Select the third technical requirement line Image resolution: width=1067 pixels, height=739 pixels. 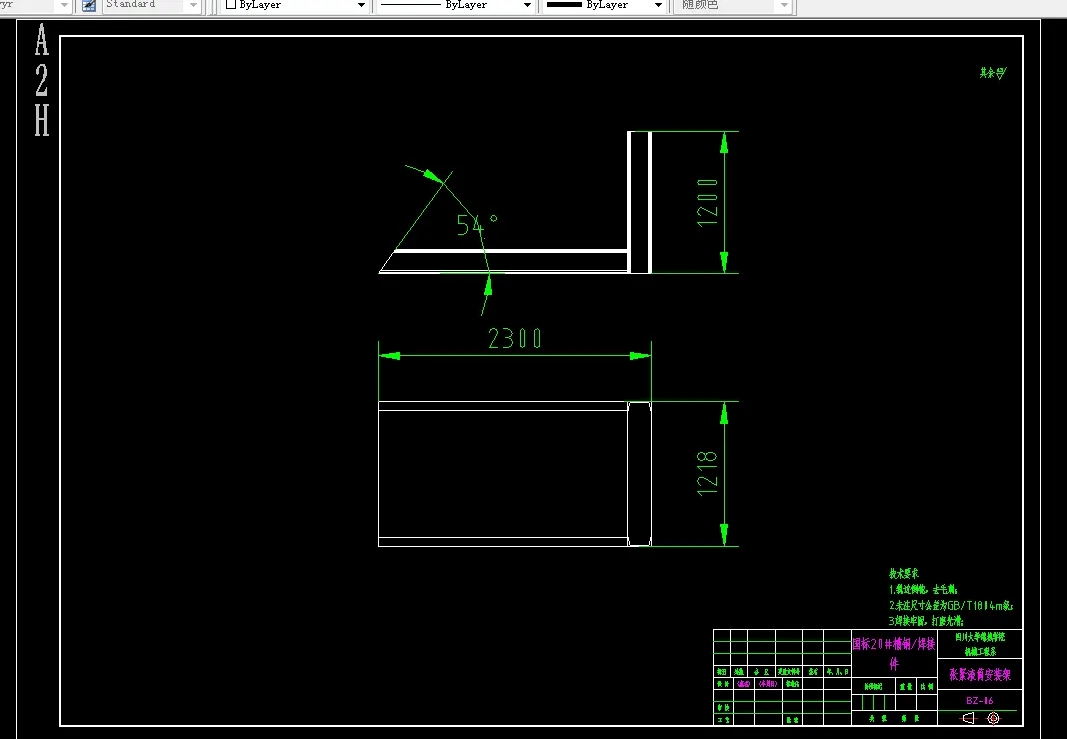(925, 621)
